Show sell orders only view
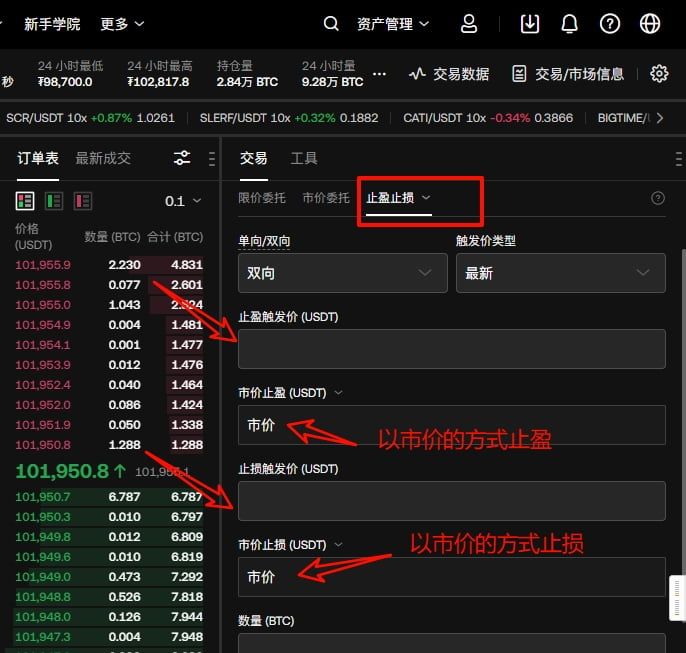This screenshot has width=686, height=653. (82, 201)
